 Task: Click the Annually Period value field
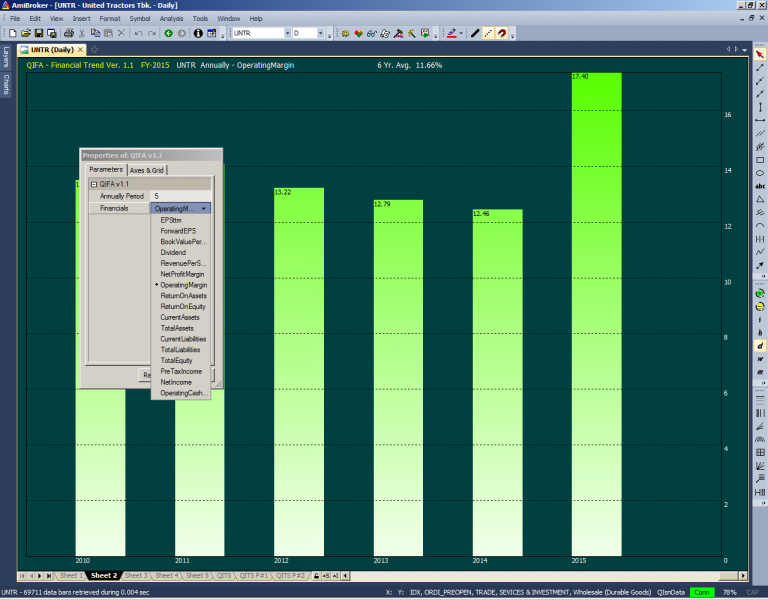click(180, 196)
